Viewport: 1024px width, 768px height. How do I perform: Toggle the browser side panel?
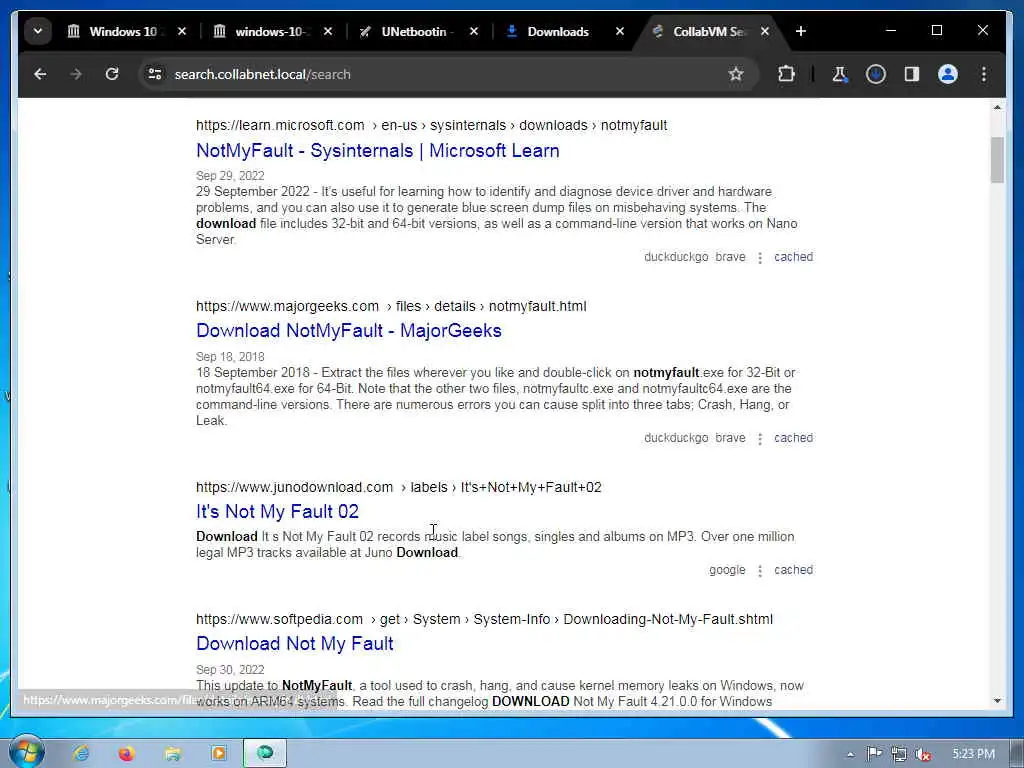coord(912,74)
